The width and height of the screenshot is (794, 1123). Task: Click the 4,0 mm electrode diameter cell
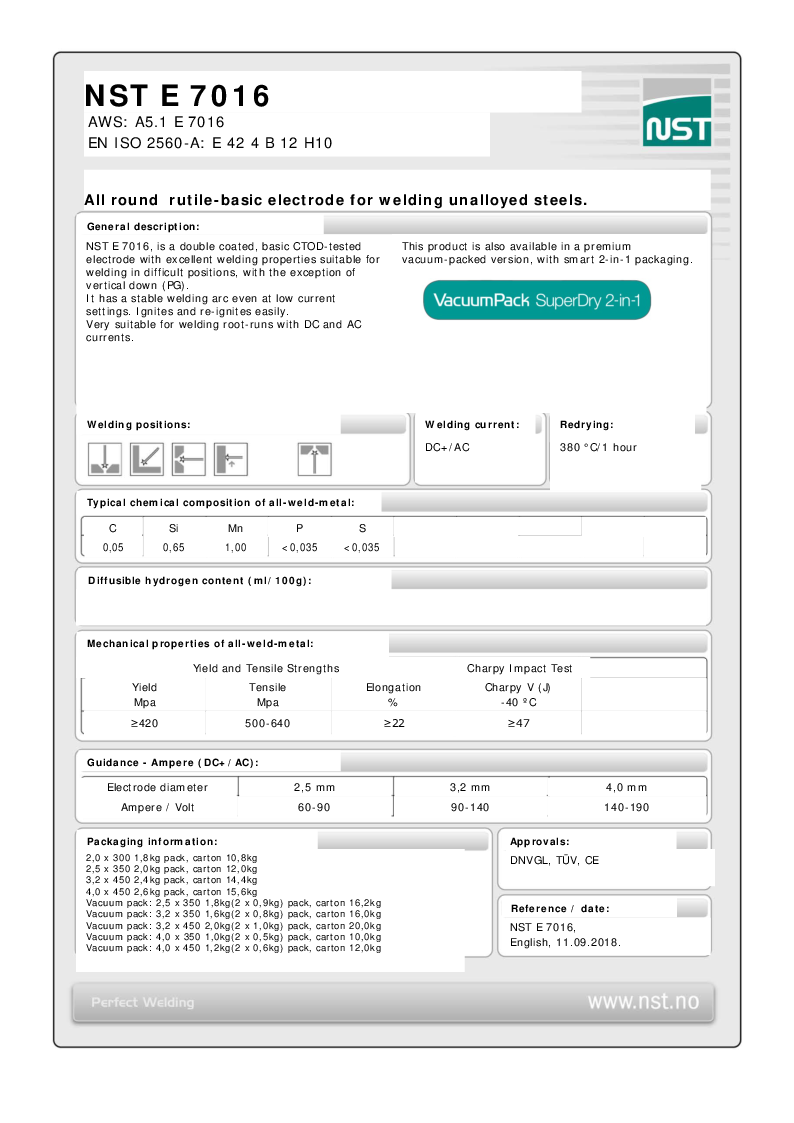click(x=626, y=788)
